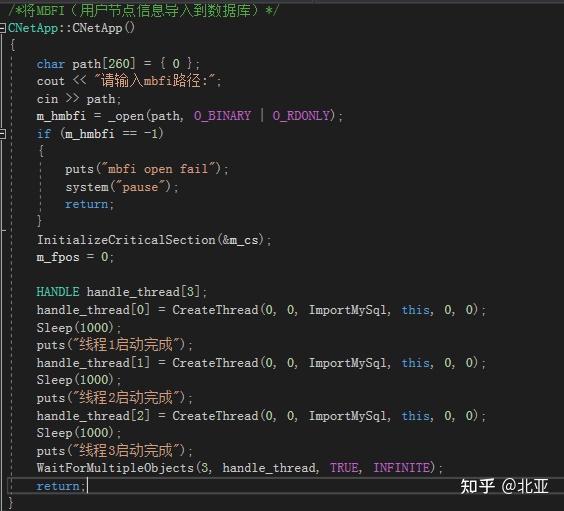
Task: Click the comment line starting with /*将MBFI
Action: [x=143, y=10]
